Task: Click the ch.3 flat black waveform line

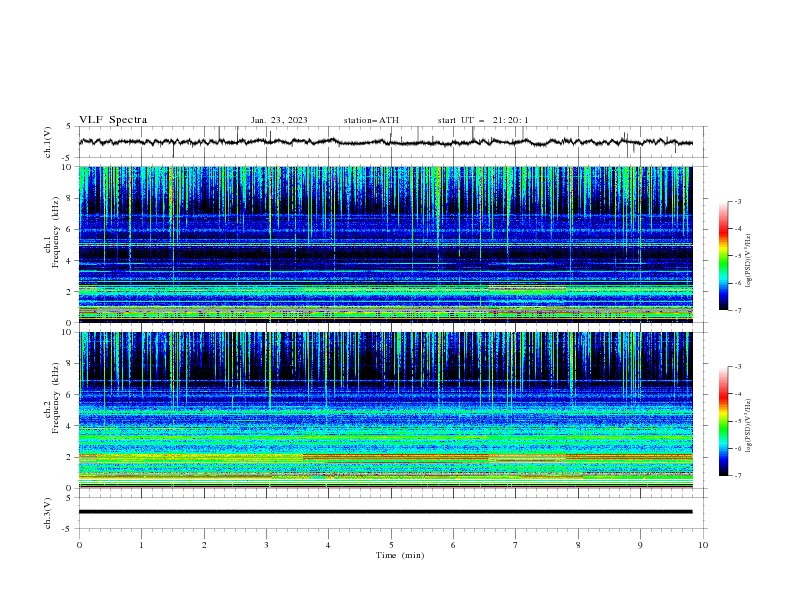Action: [386, 512]
